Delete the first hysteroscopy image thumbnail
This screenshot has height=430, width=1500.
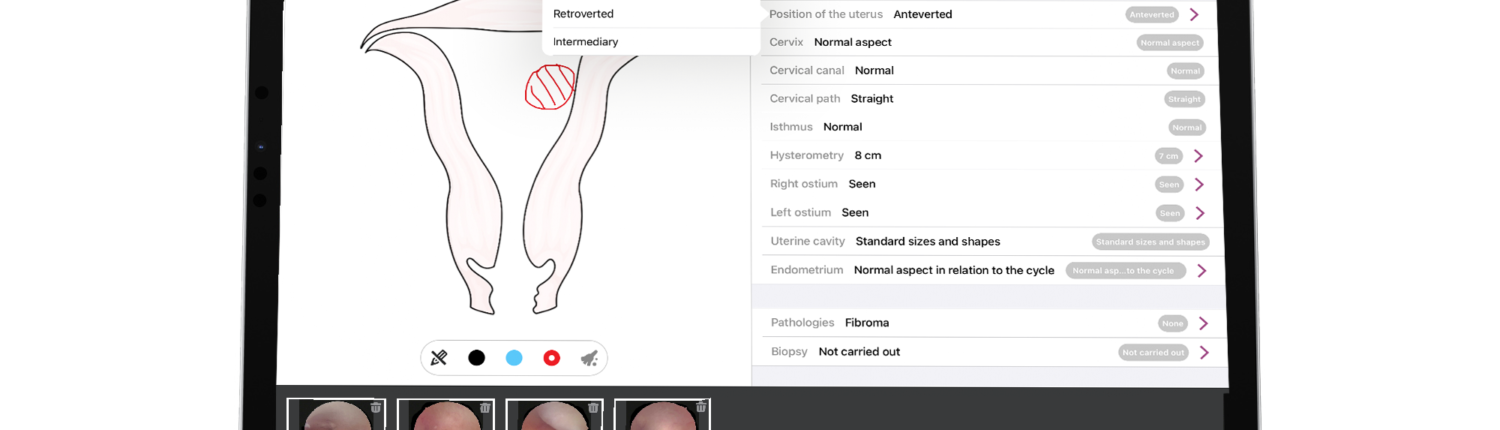pos(376,407)
